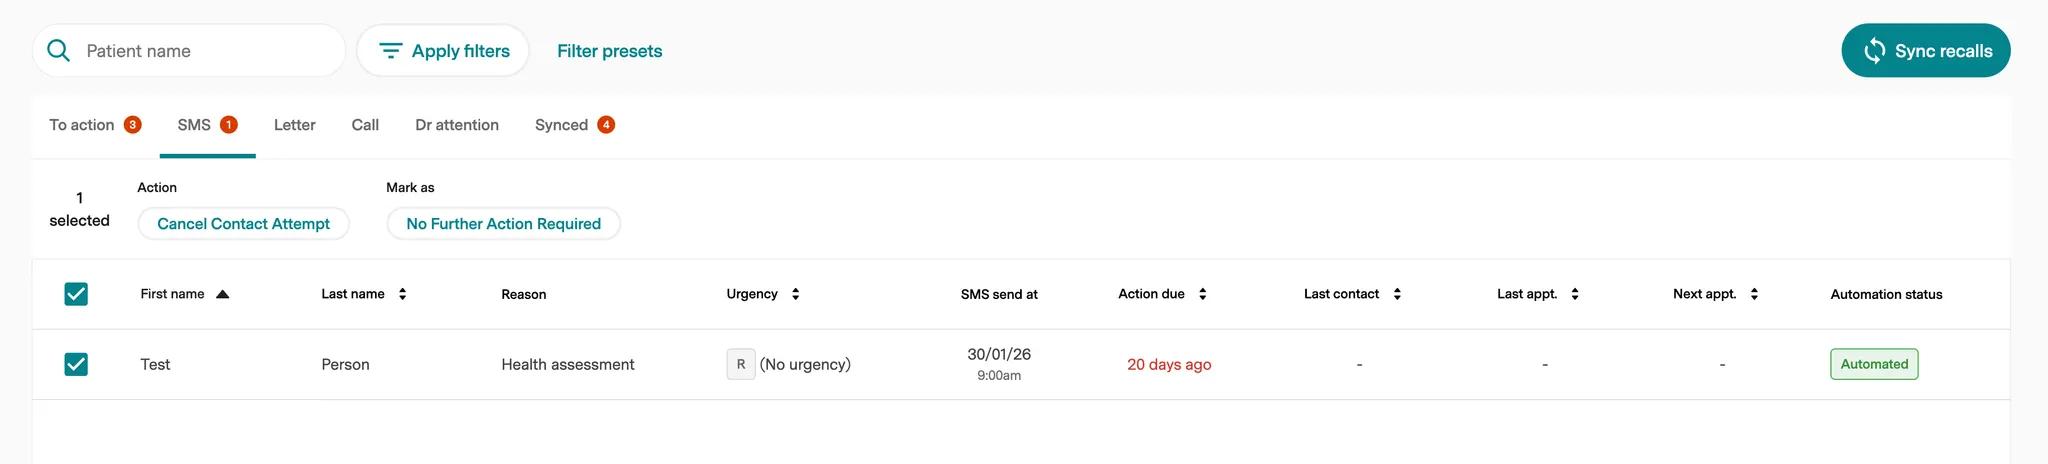Uncheck the Test Person row checkbox
Image resolution: width=2048 pixels, height=464 pixels.
76,364
